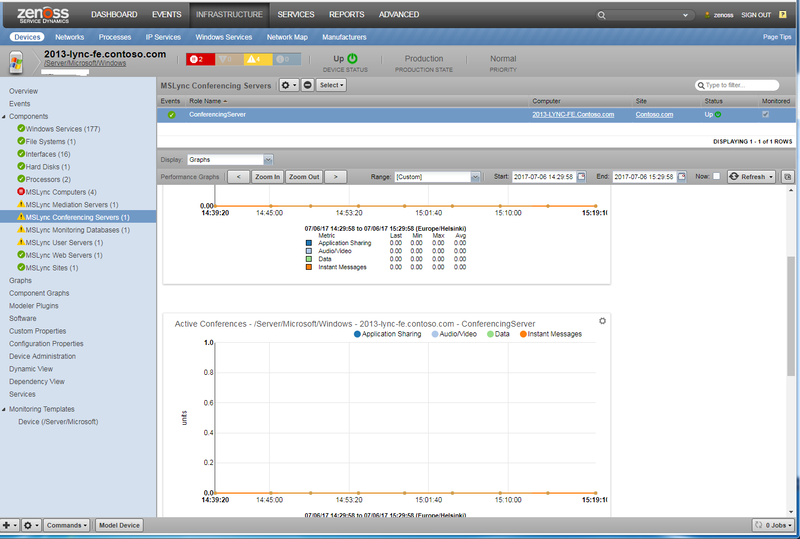
Task: Click the Zenoss Service Dynamics logo
Action: [x=43, y=15]
